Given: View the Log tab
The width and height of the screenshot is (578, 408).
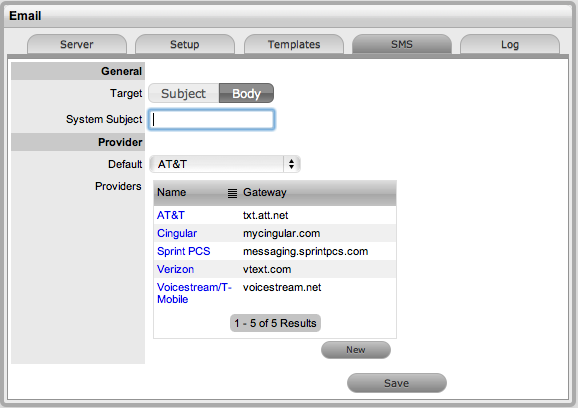Looking at the screenshot, I should click(510, 44).
